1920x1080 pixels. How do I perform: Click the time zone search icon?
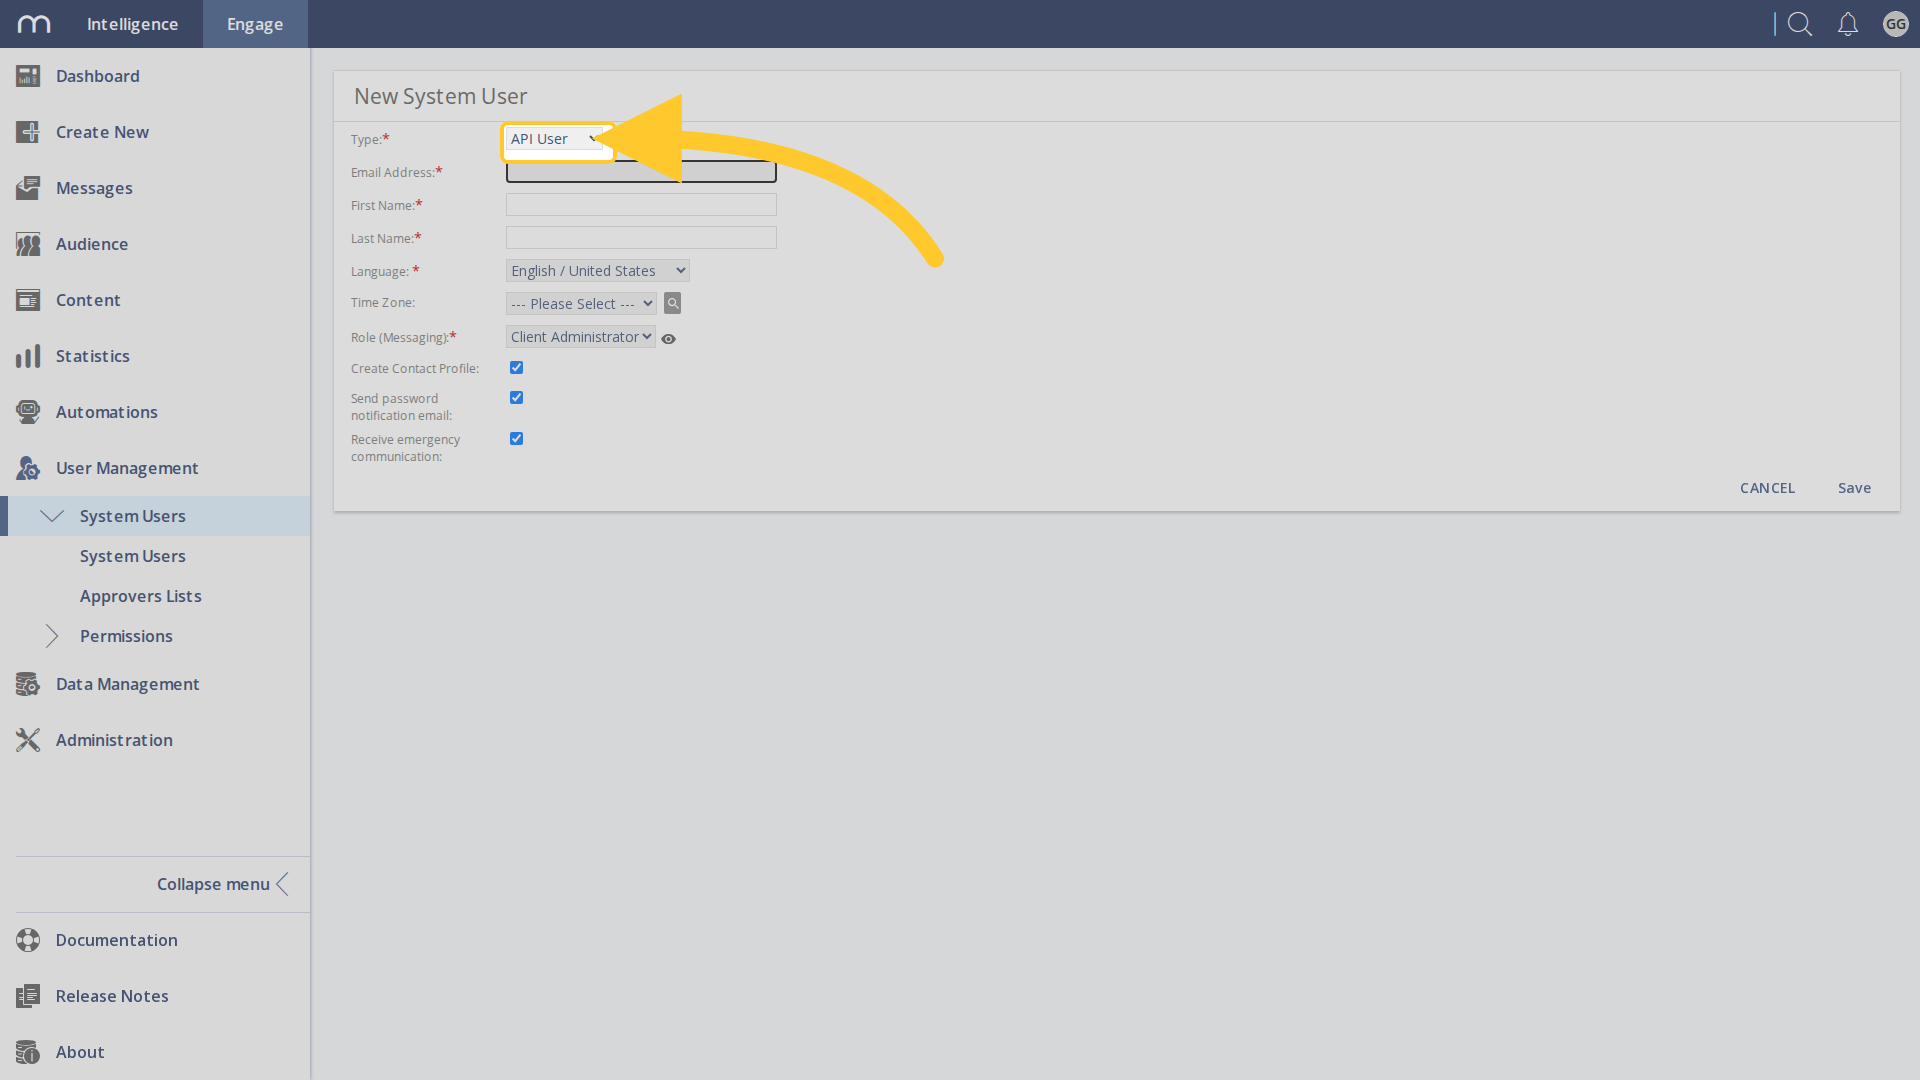click(673, 303)
